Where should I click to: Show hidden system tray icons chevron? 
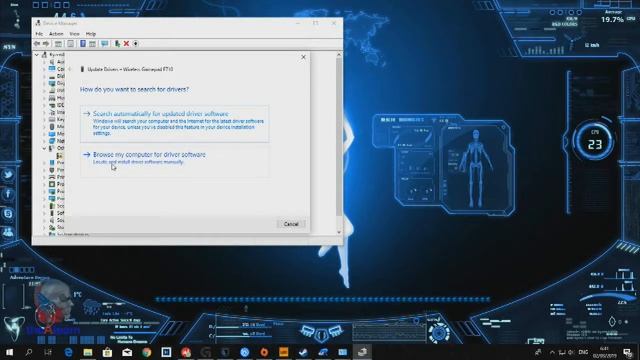tap(552, 352)
